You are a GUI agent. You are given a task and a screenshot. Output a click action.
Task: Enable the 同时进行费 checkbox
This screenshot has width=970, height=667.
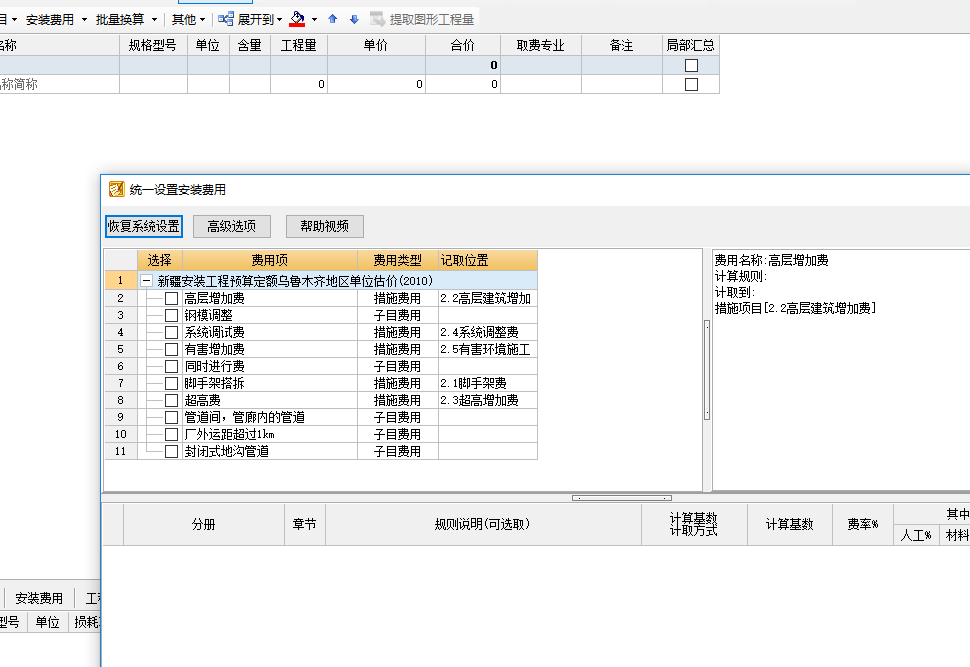click(x=171, y=366)
